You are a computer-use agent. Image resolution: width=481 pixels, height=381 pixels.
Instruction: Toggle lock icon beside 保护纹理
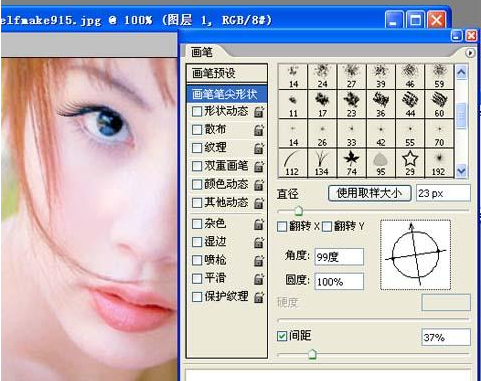[x=259, y=297]
